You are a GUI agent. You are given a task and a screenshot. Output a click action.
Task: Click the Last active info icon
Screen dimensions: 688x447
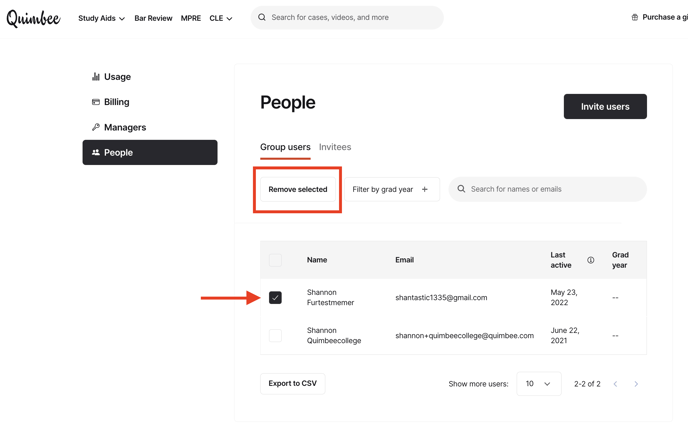(591, 260)
